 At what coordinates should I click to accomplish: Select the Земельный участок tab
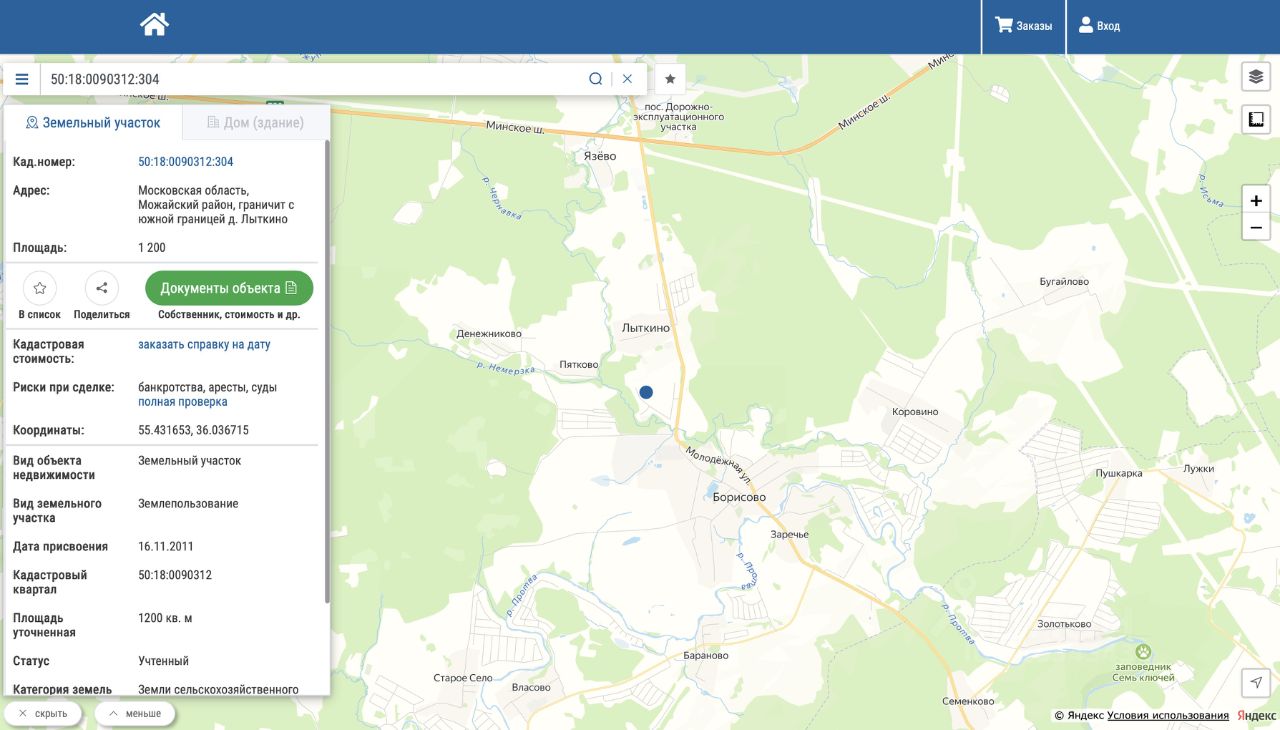pos(93,122)
